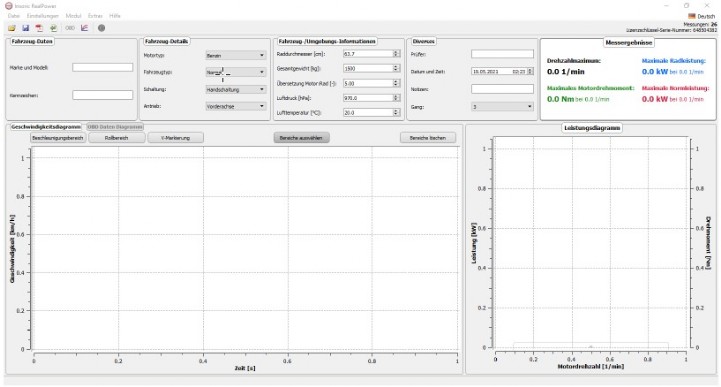The image size is (721, 387).
Task: Save measurement with the floppy disk icon
Action: click(26, 28)
